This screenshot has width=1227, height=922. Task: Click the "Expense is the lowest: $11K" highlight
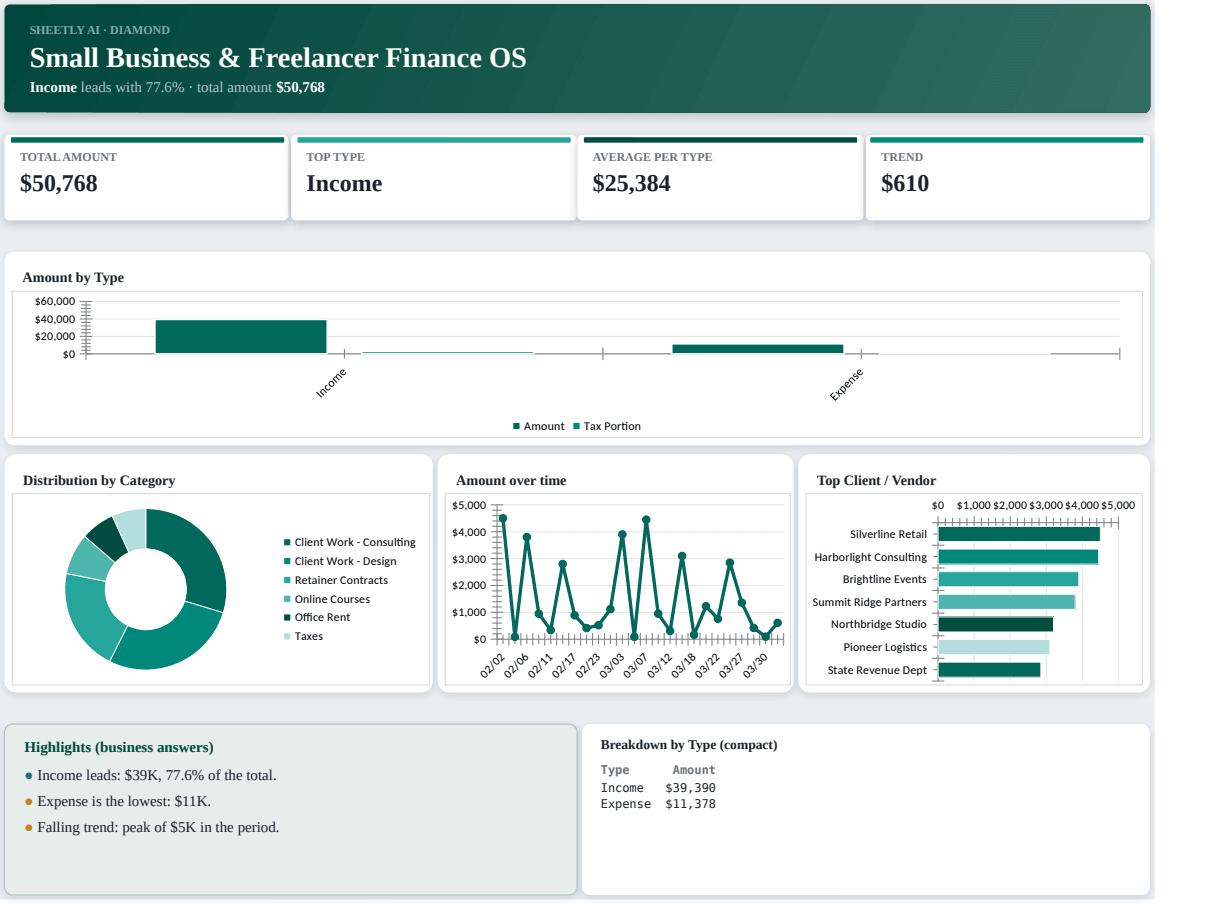click(x=124, y=801)
